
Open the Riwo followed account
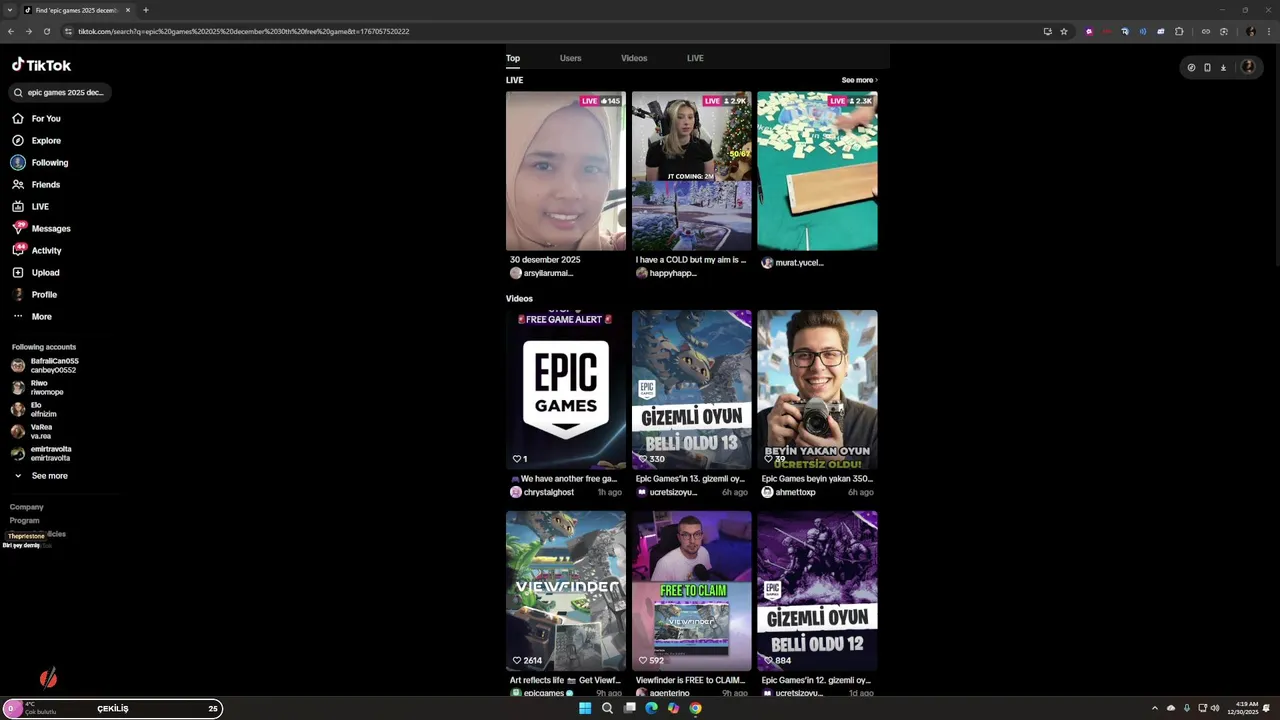click(37, 387)
